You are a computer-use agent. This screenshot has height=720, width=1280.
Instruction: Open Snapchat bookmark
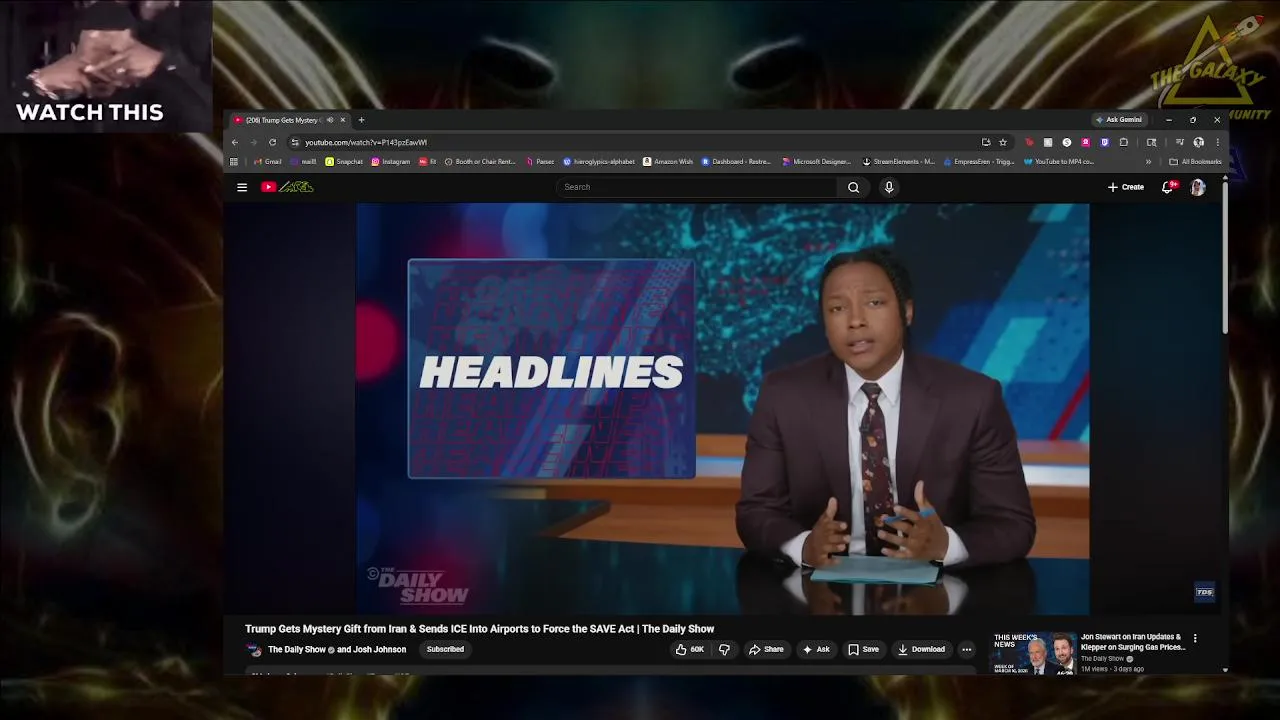[344, 161]
